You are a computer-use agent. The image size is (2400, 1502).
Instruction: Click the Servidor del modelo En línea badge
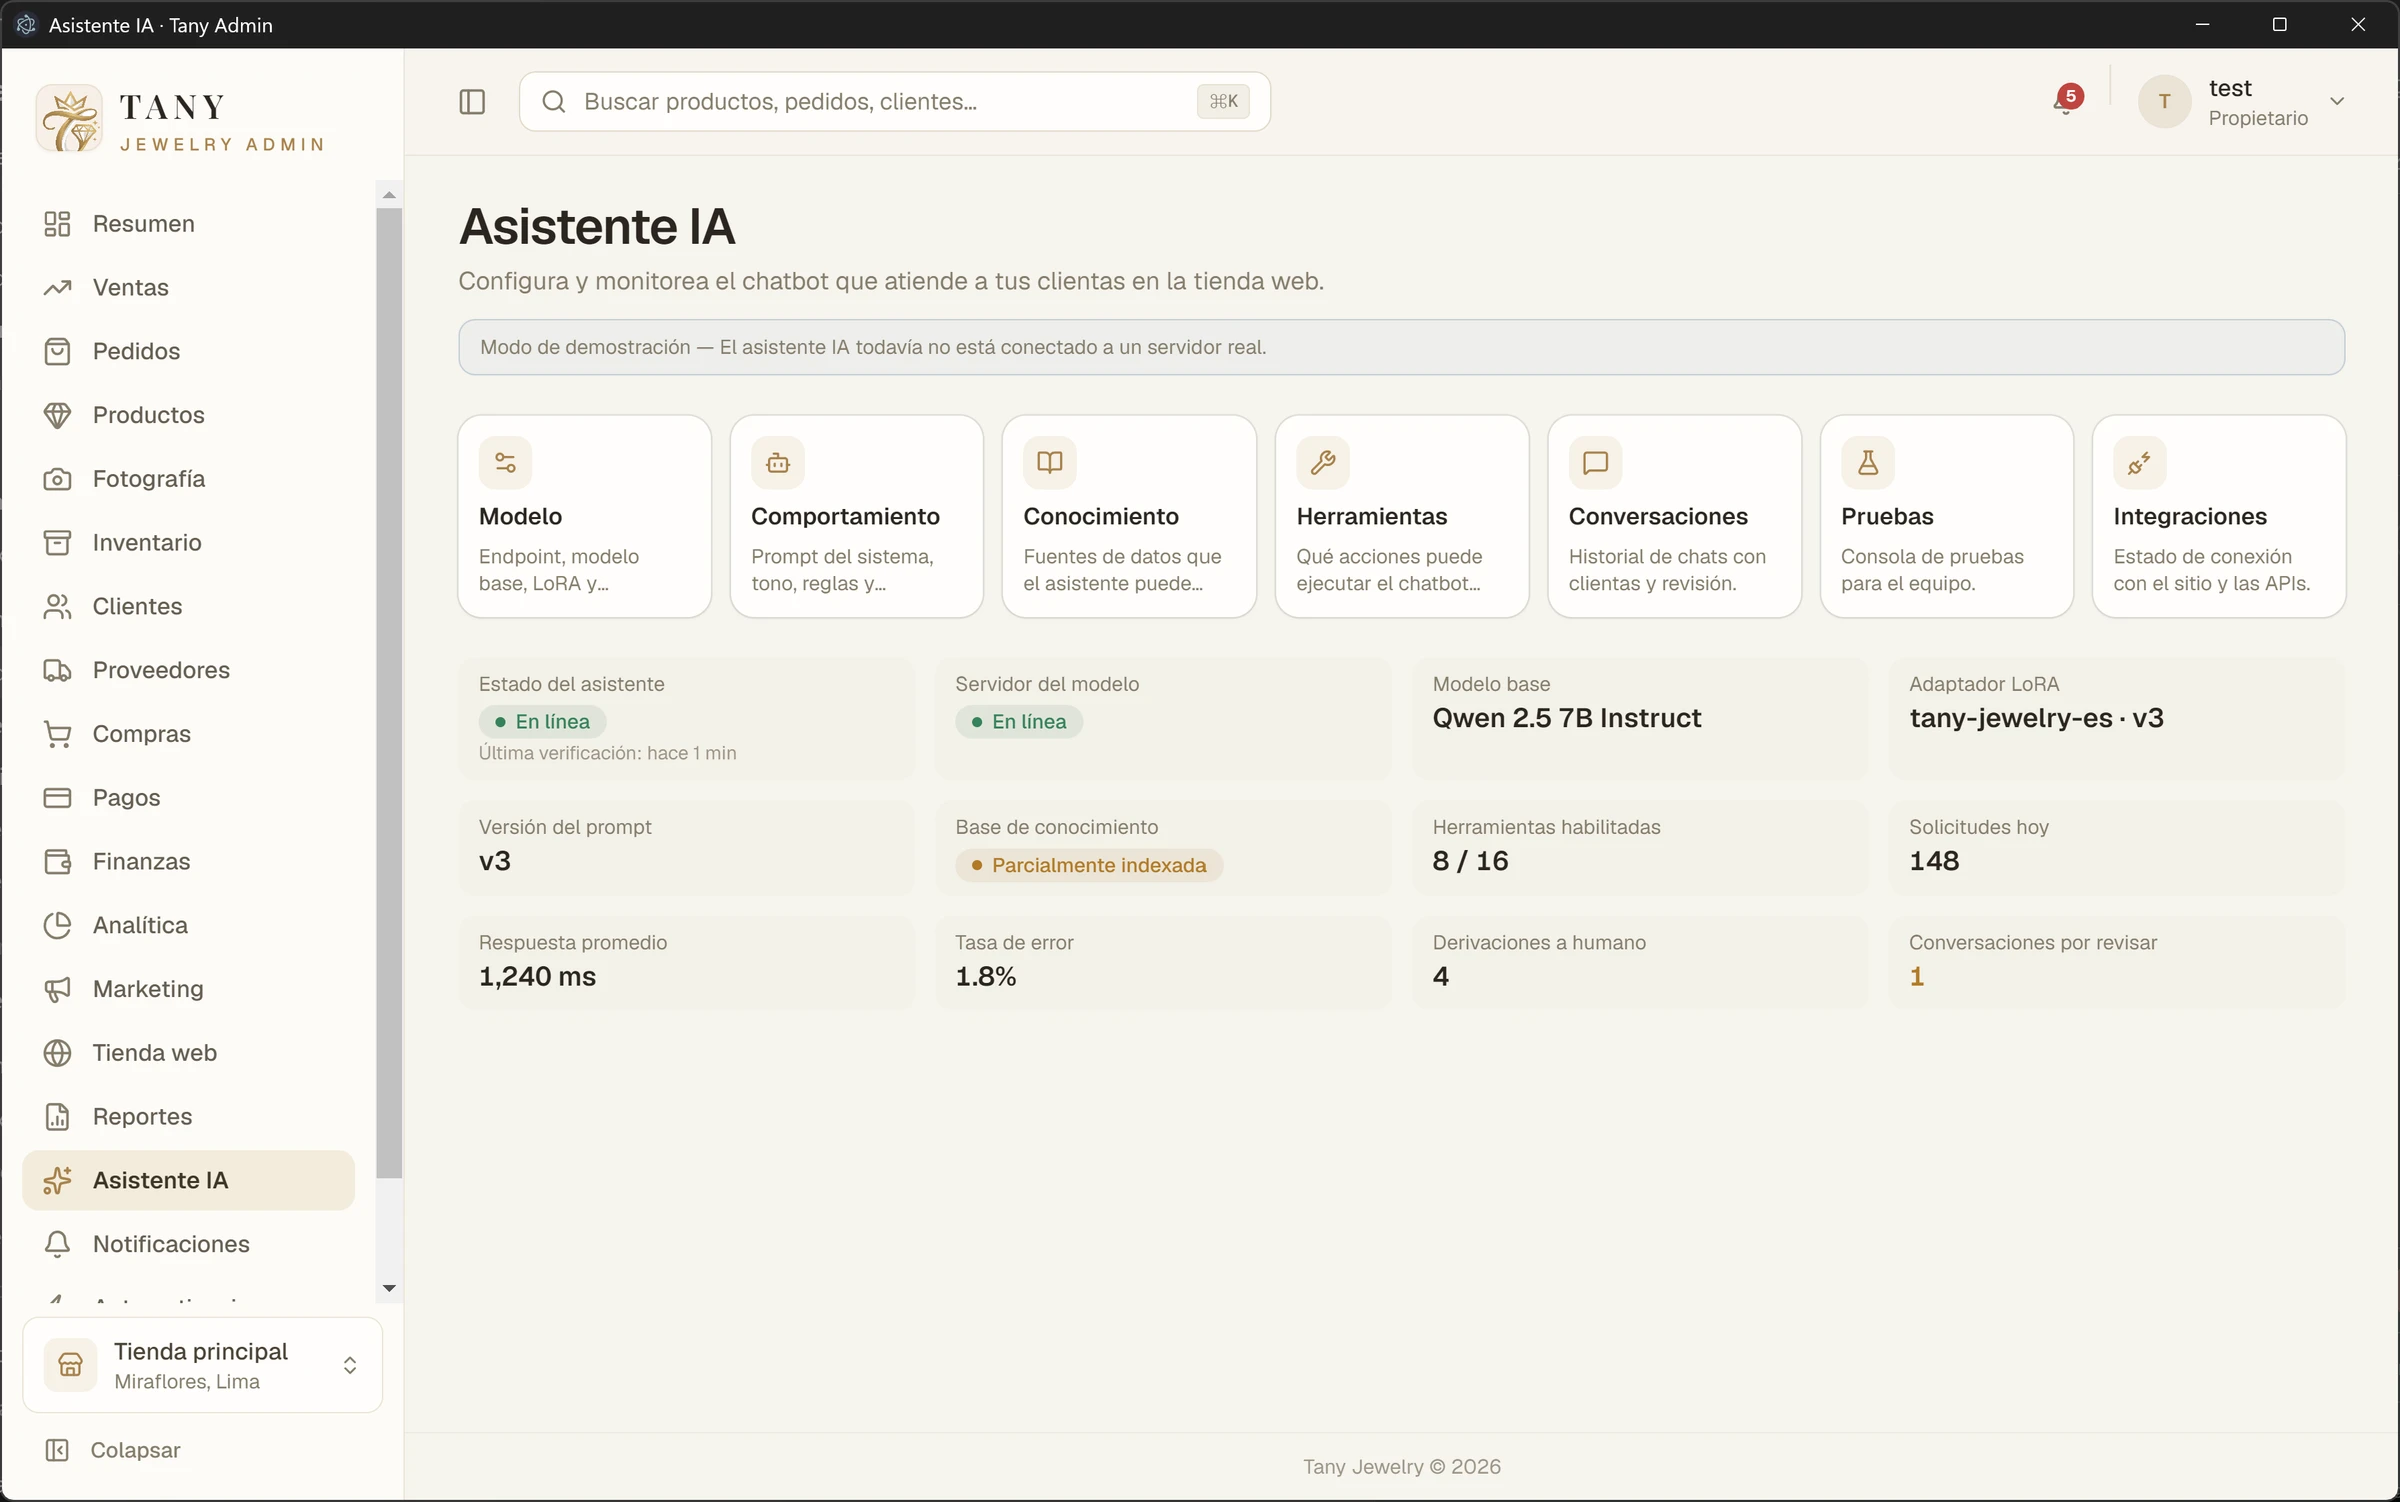[x=1018, y=722]
